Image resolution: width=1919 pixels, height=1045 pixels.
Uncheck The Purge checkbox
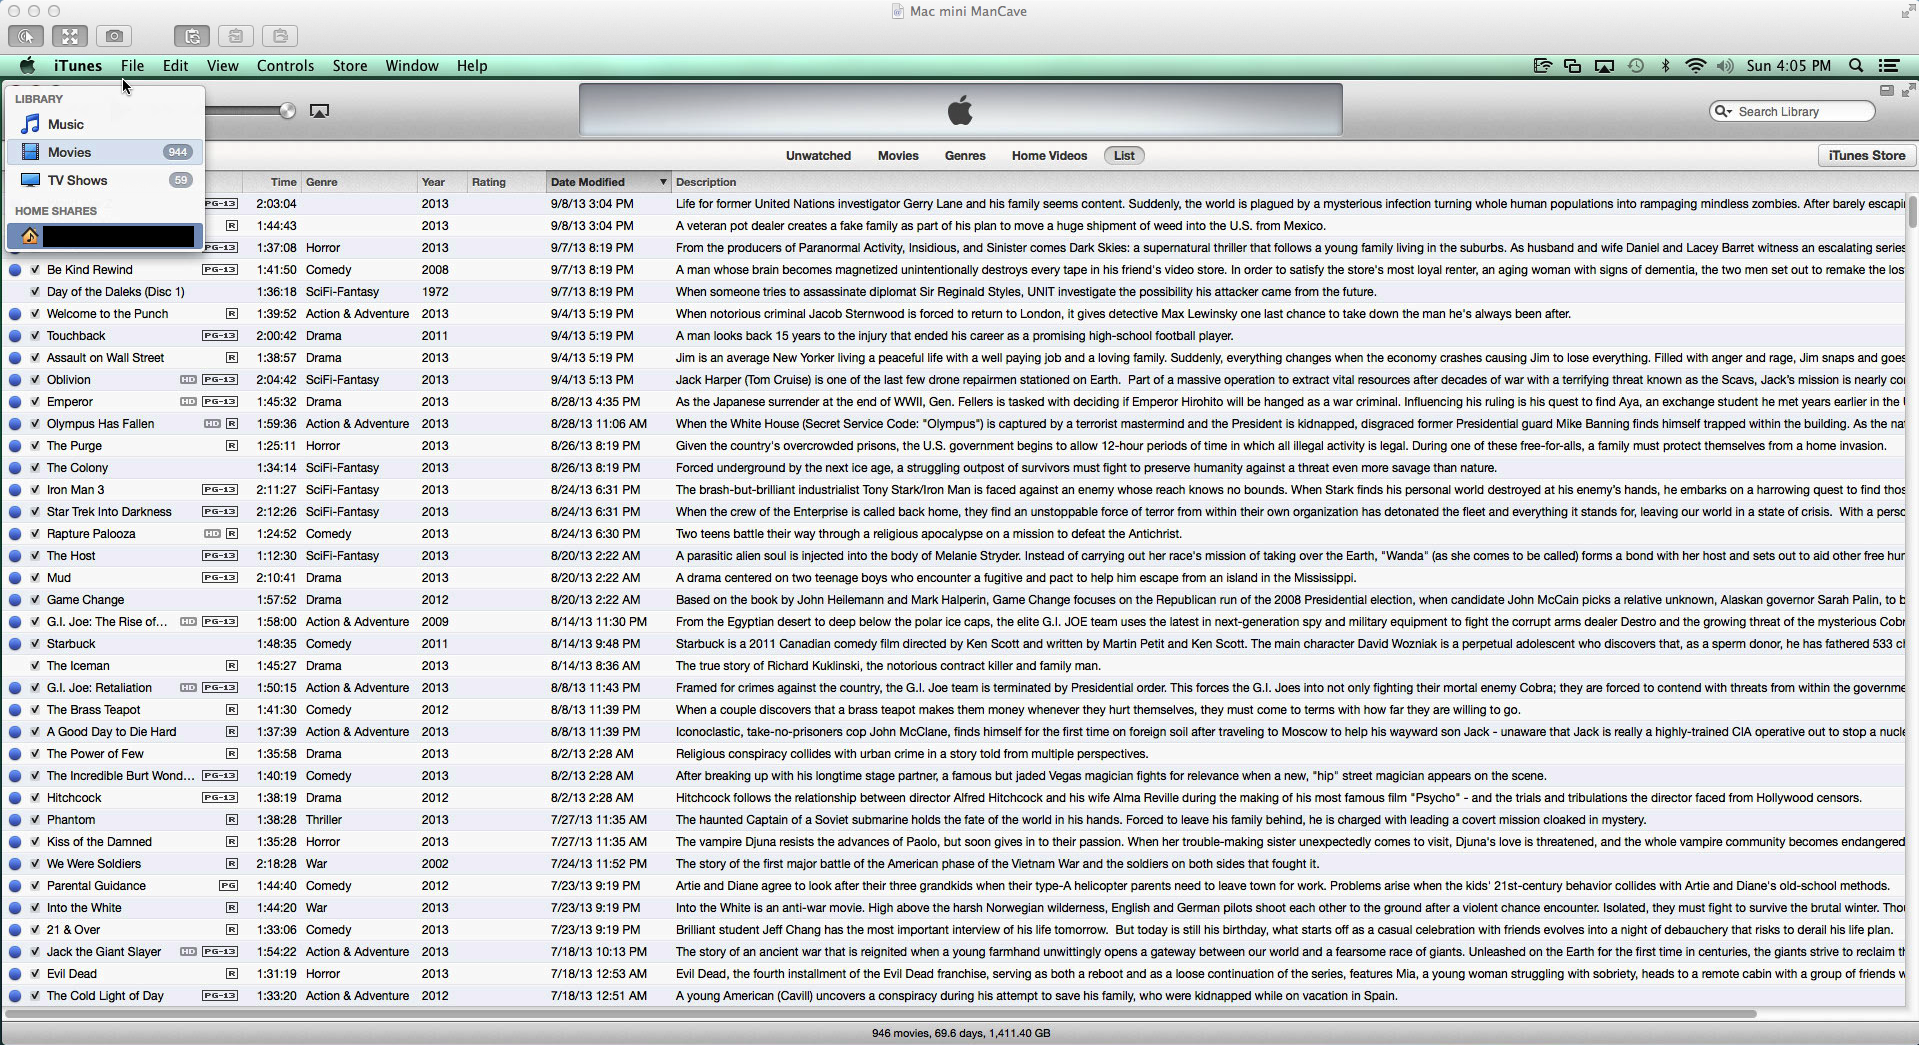(35, 446)
